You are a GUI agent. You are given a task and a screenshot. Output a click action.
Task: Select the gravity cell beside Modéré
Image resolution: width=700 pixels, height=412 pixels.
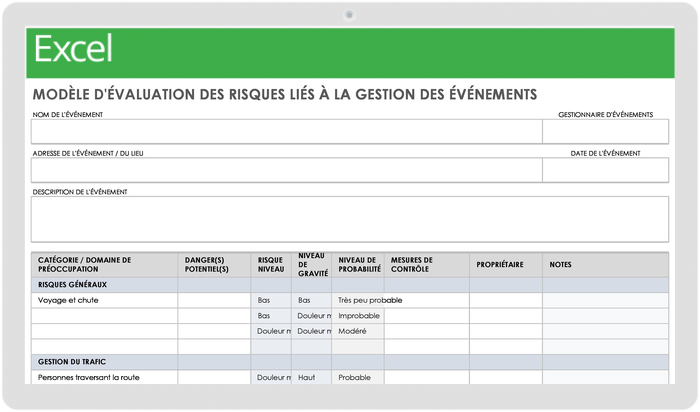coord(312,331)
